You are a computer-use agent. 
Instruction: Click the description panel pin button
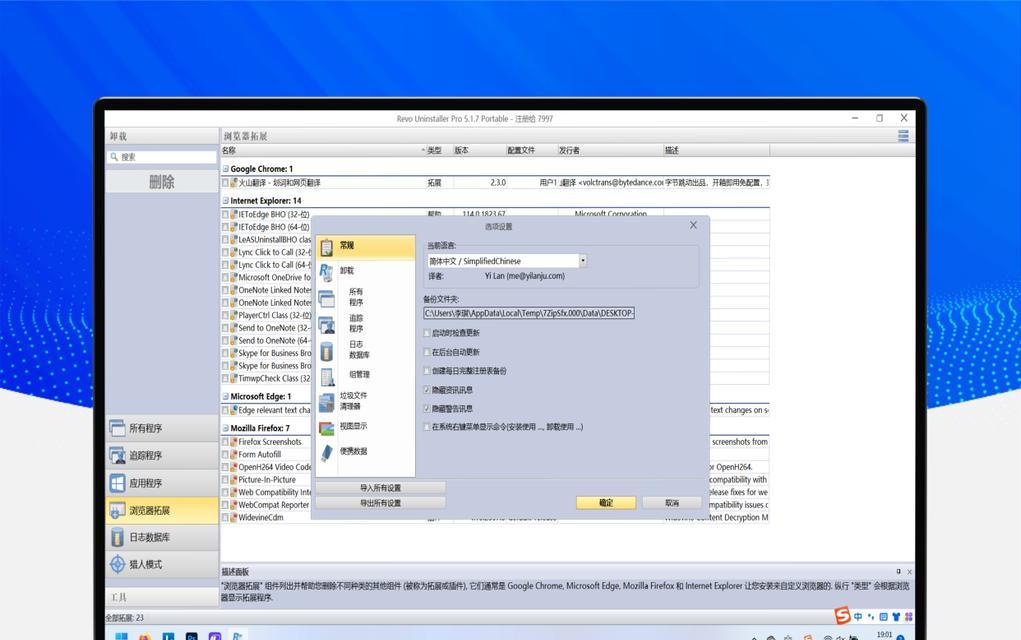pos(899,571)
